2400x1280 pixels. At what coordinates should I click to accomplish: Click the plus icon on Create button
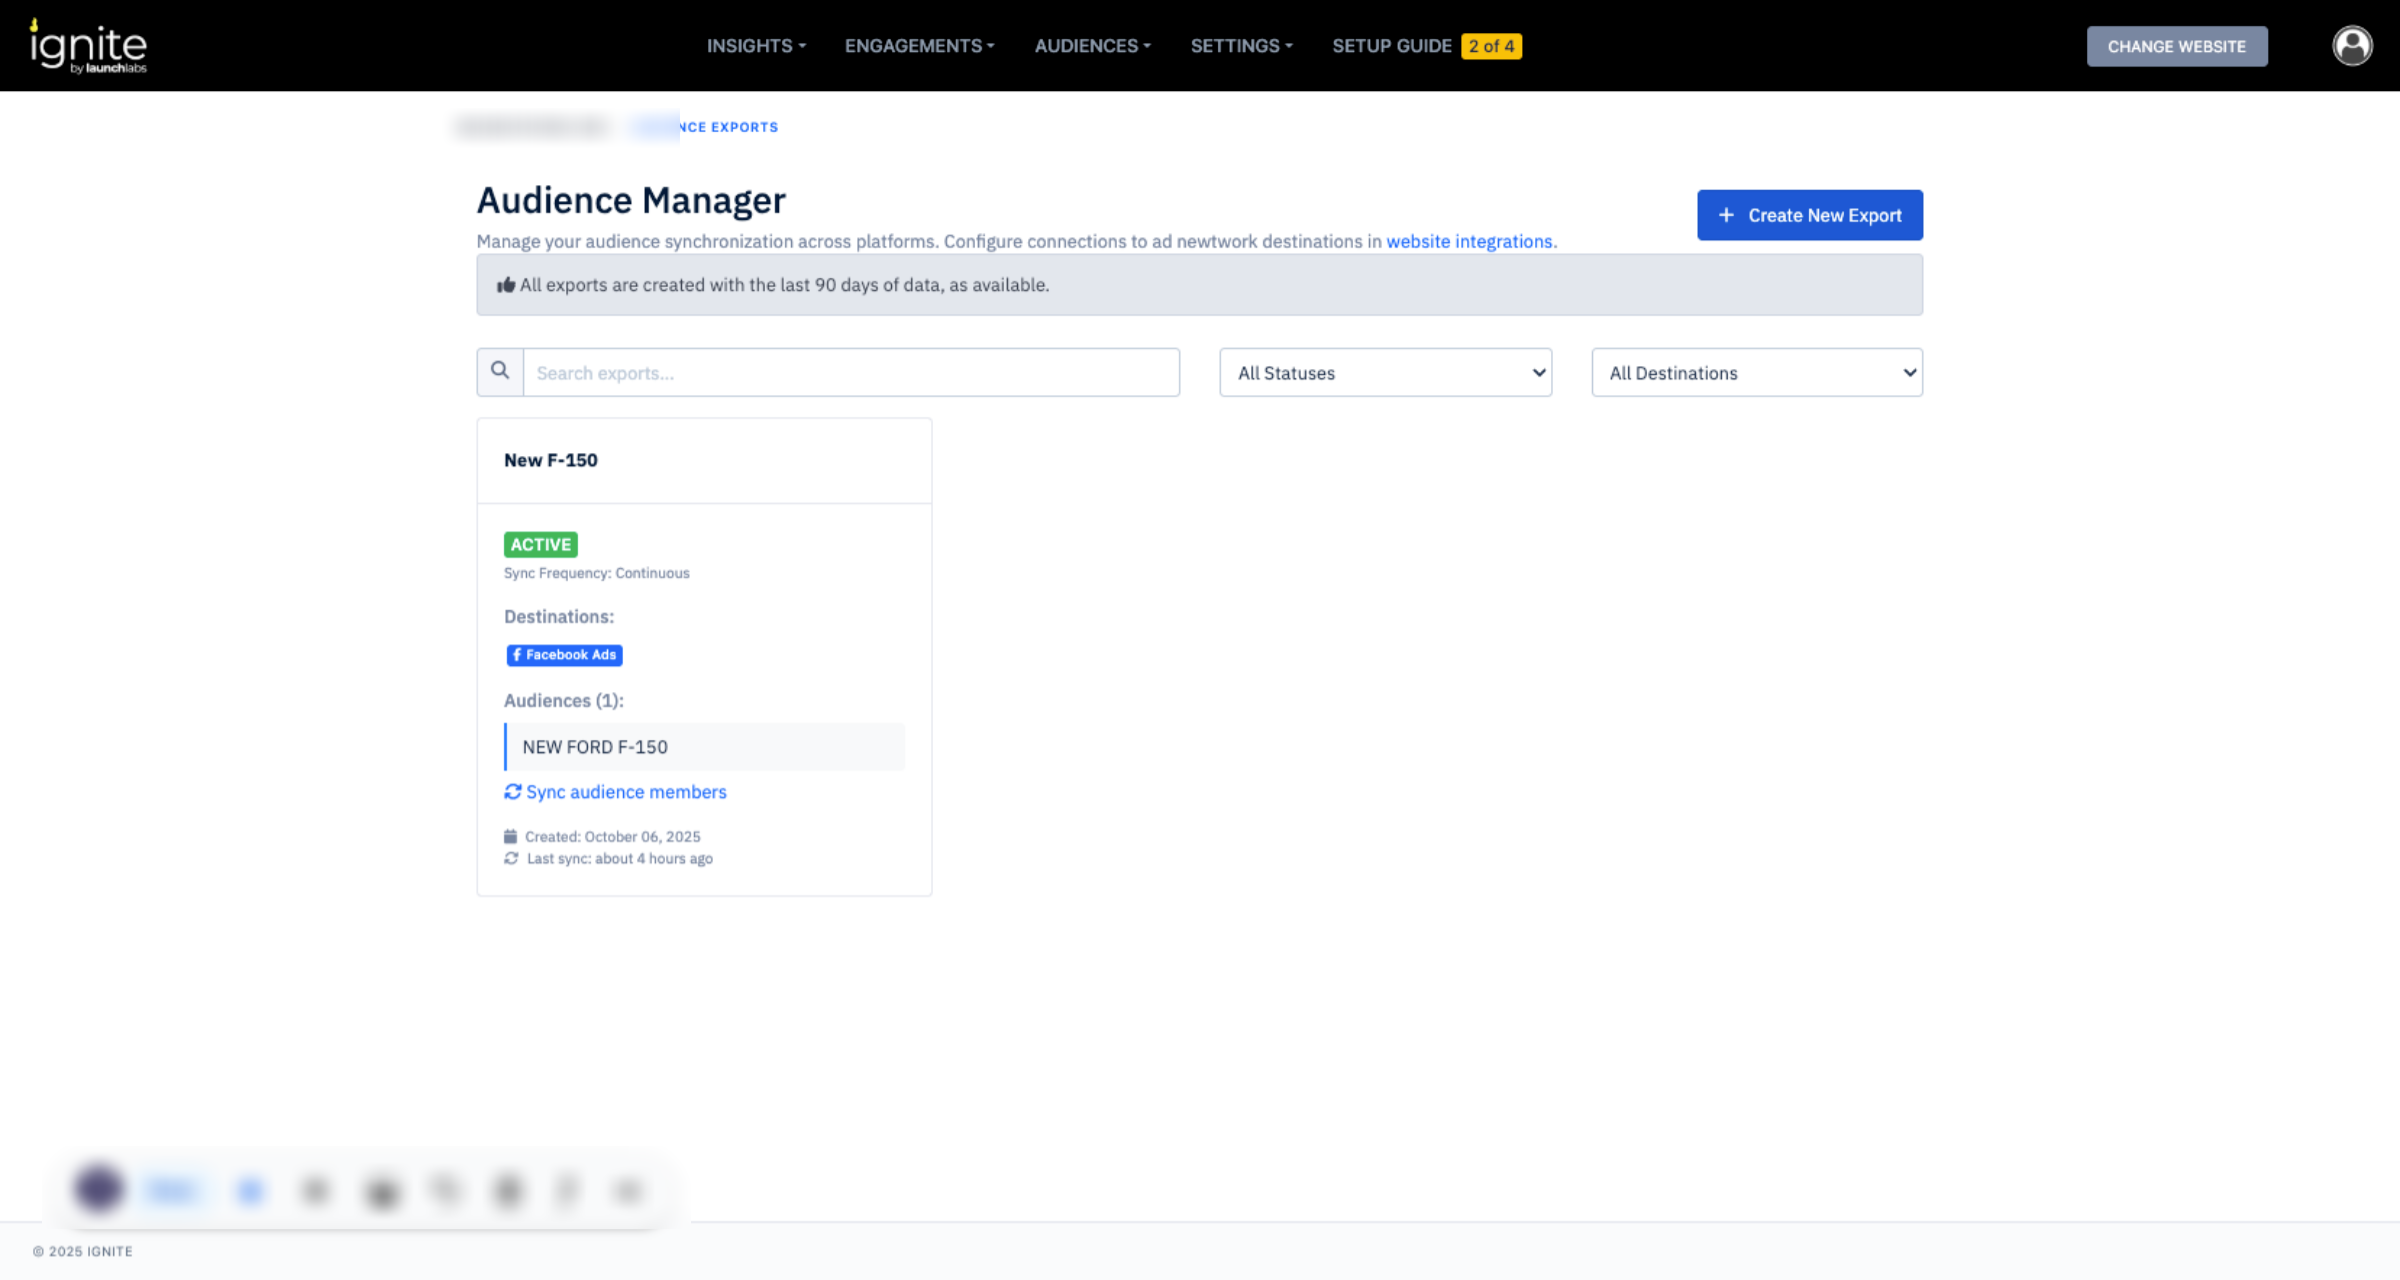pos(1726,215)
